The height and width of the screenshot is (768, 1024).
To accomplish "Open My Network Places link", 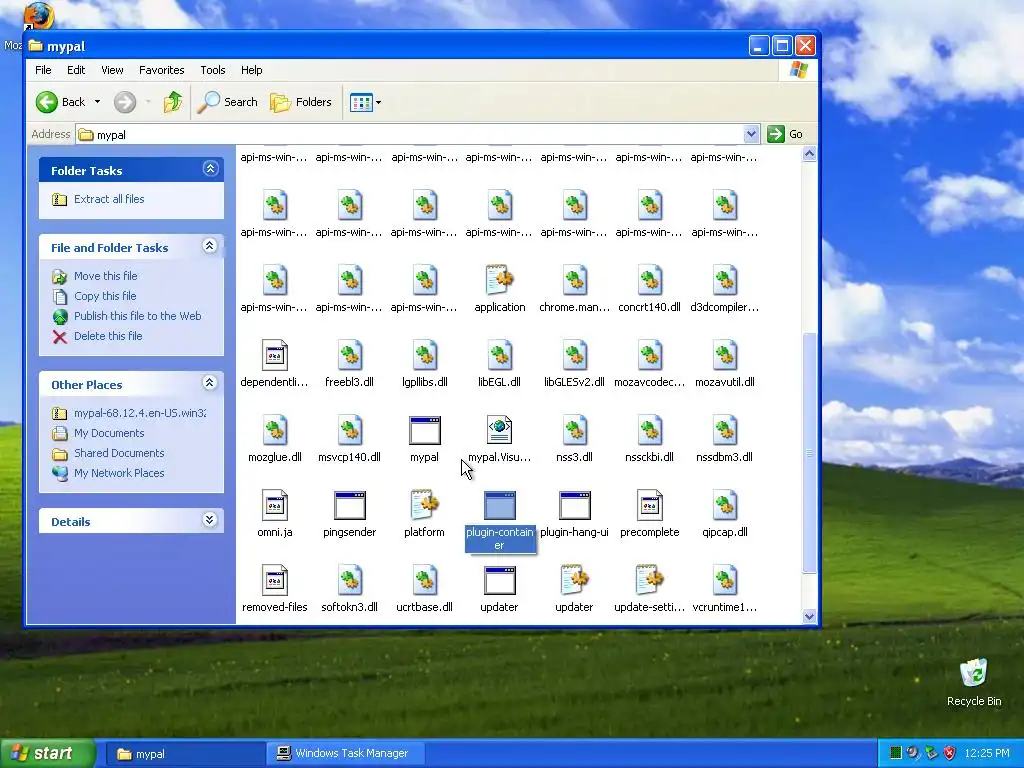I will point(119,473).
